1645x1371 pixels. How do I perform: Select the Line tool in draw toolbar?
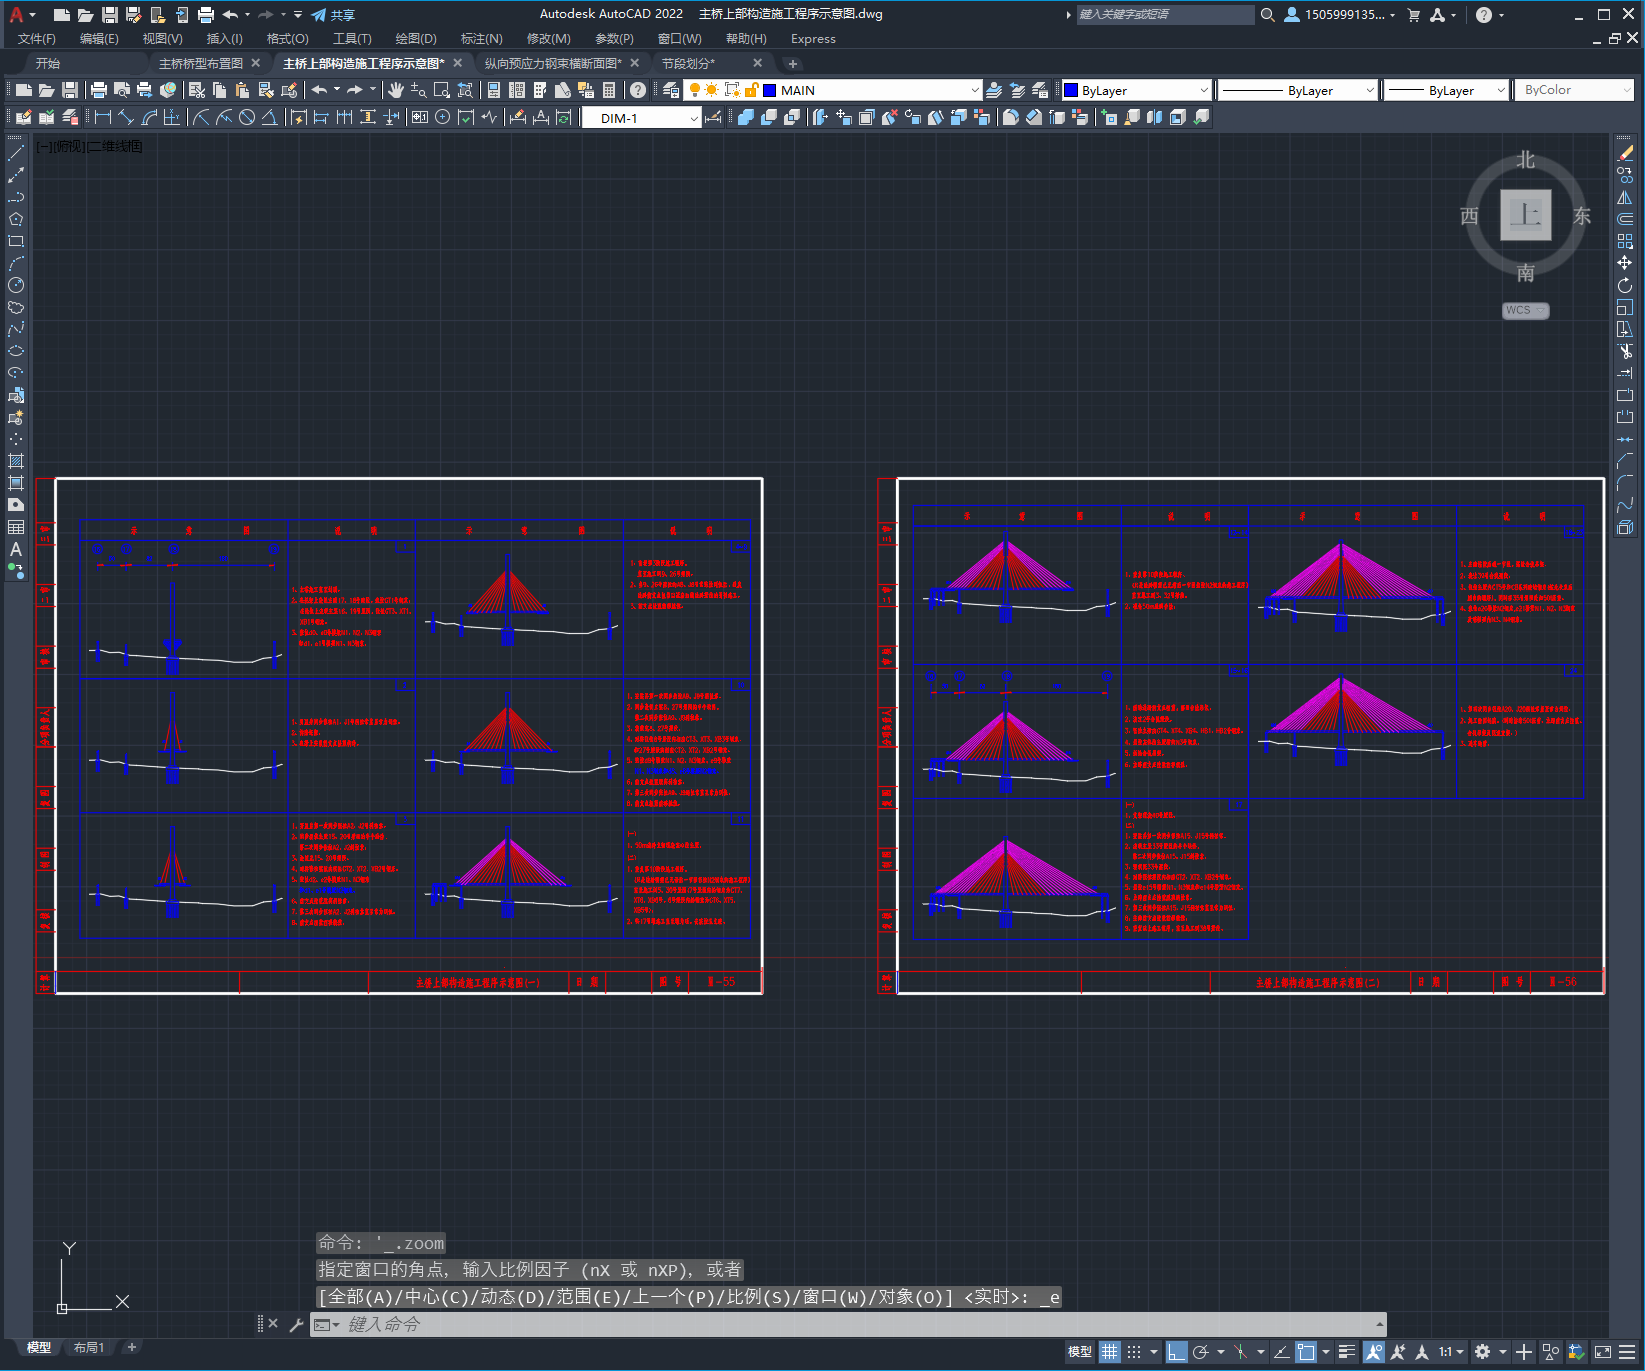click(x=16, y=153)
